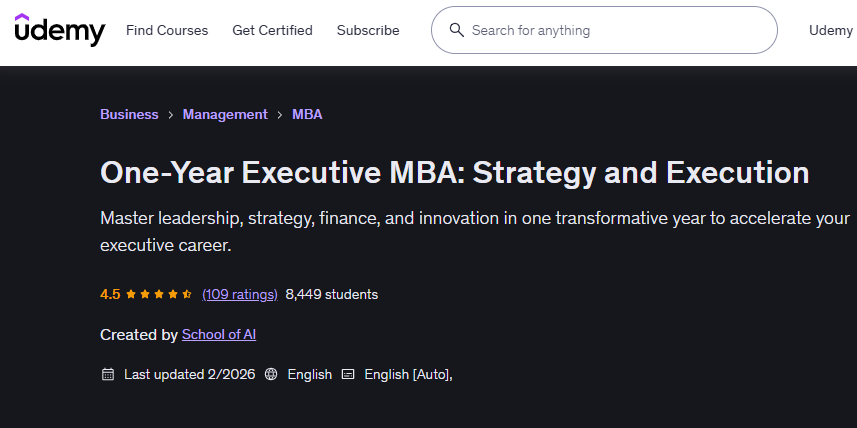The image size is (857, 428).
Task: Click the last updated calendar icon
Action: tap(108, 374)
